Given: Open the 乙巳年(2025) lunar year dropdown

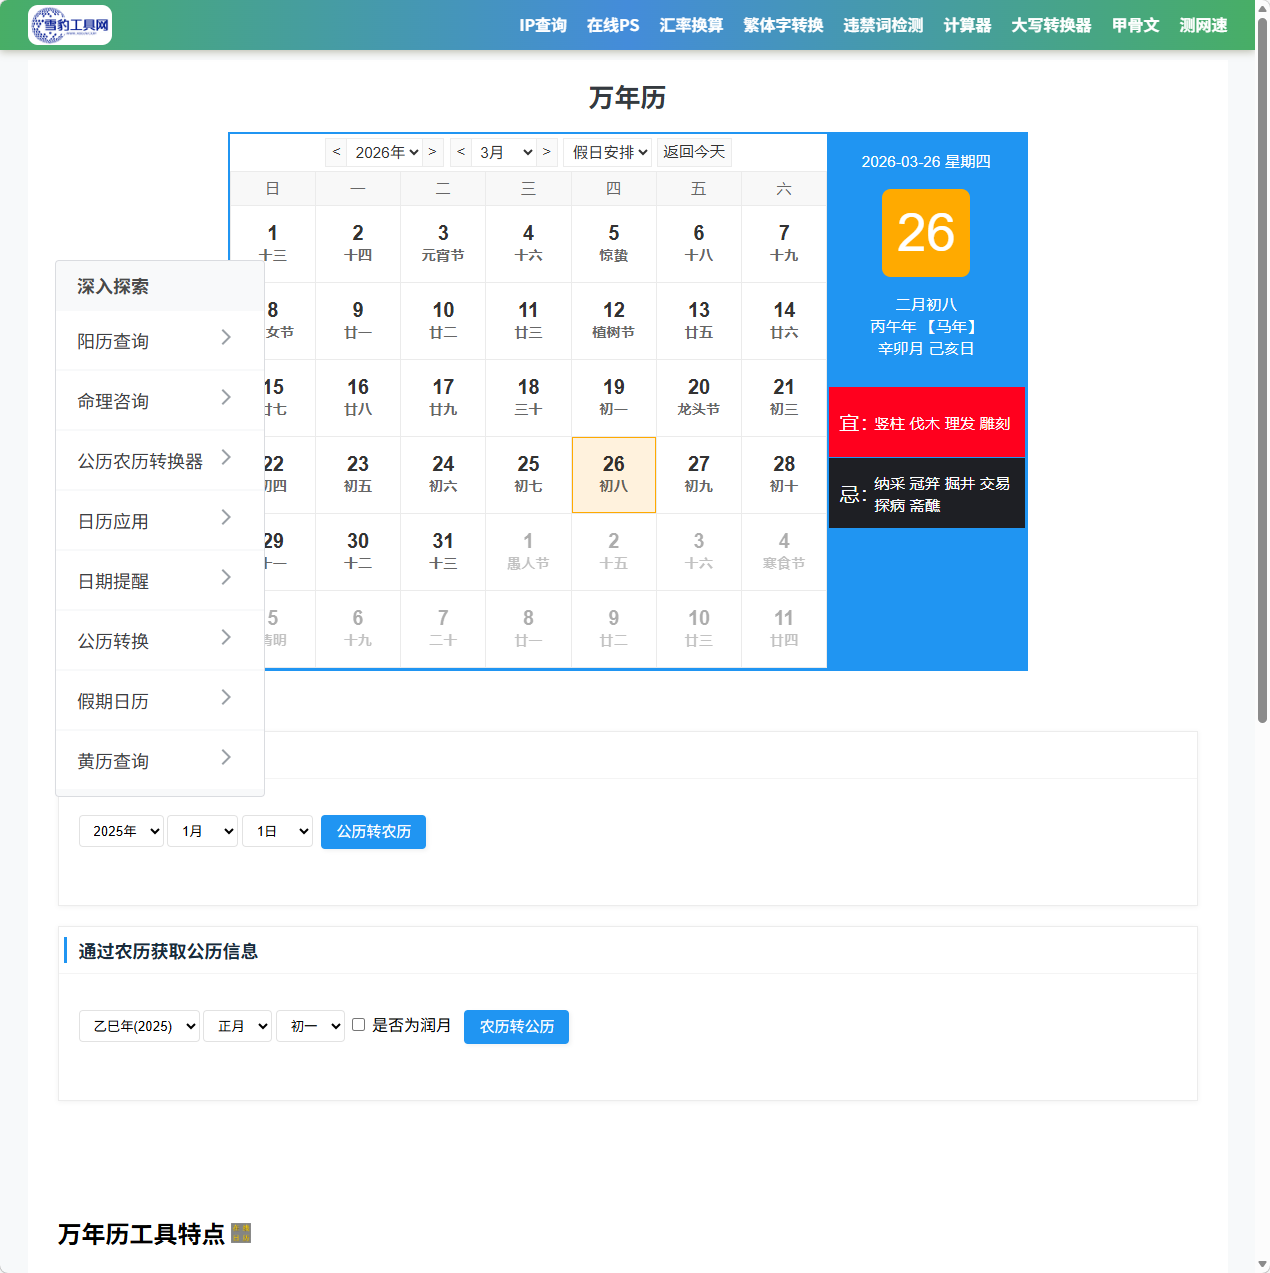Looking at the screenshot, I should click(x=139, y=1026).
